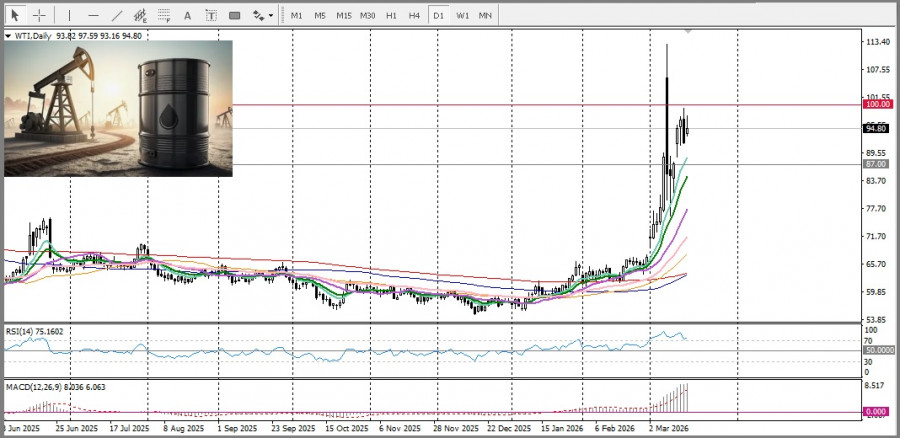The image size is (900, 438).
Task: Toggle the M1 timeframe
Action: click(297, 15)
